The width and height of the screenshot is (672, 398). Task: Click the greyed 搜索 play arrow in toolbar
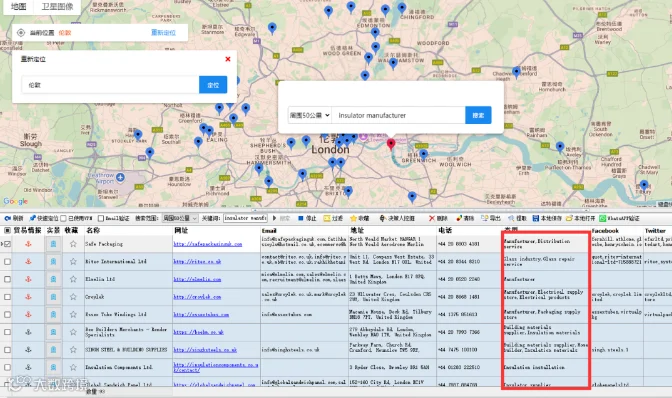(275, 218)
